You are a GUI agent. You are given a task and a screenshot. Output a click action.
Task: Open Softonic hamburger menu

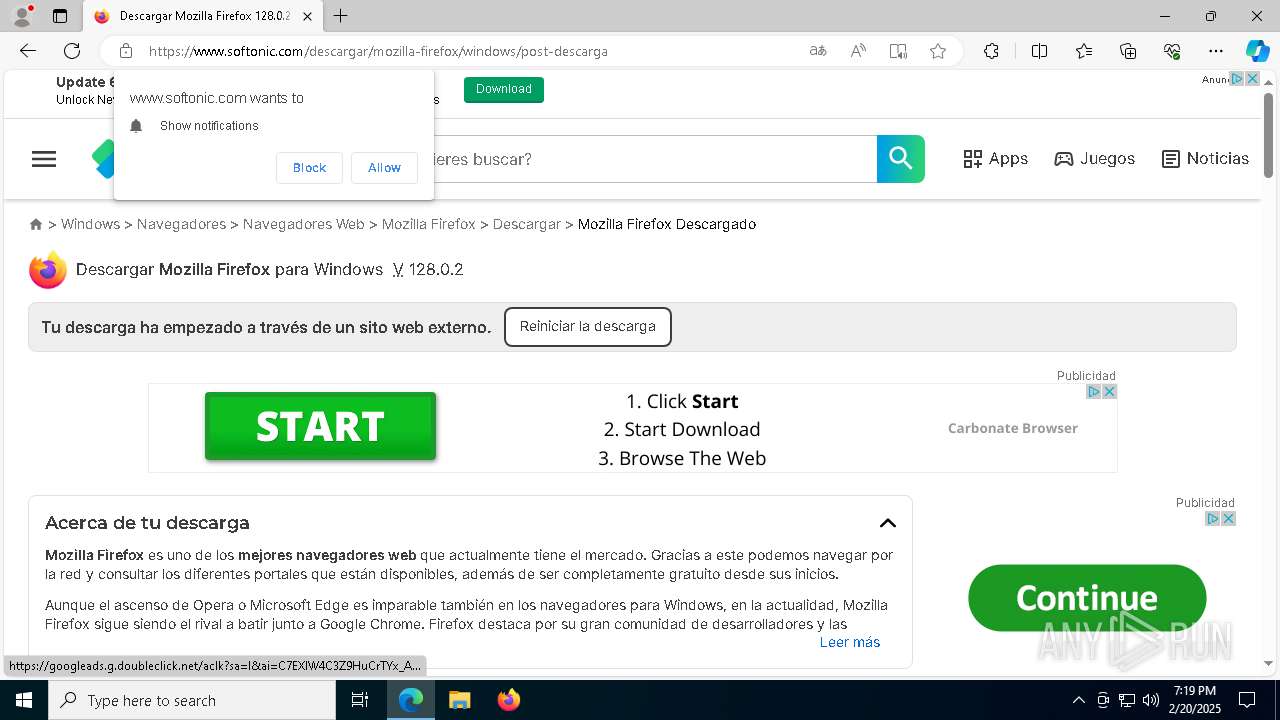point(44,159)
